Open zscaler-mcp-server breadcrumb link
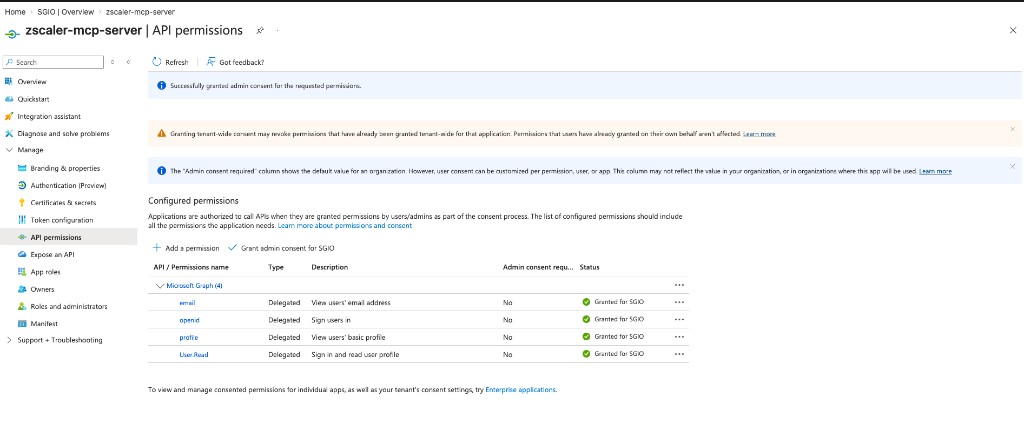The image size is (1024, 431). 140,12
